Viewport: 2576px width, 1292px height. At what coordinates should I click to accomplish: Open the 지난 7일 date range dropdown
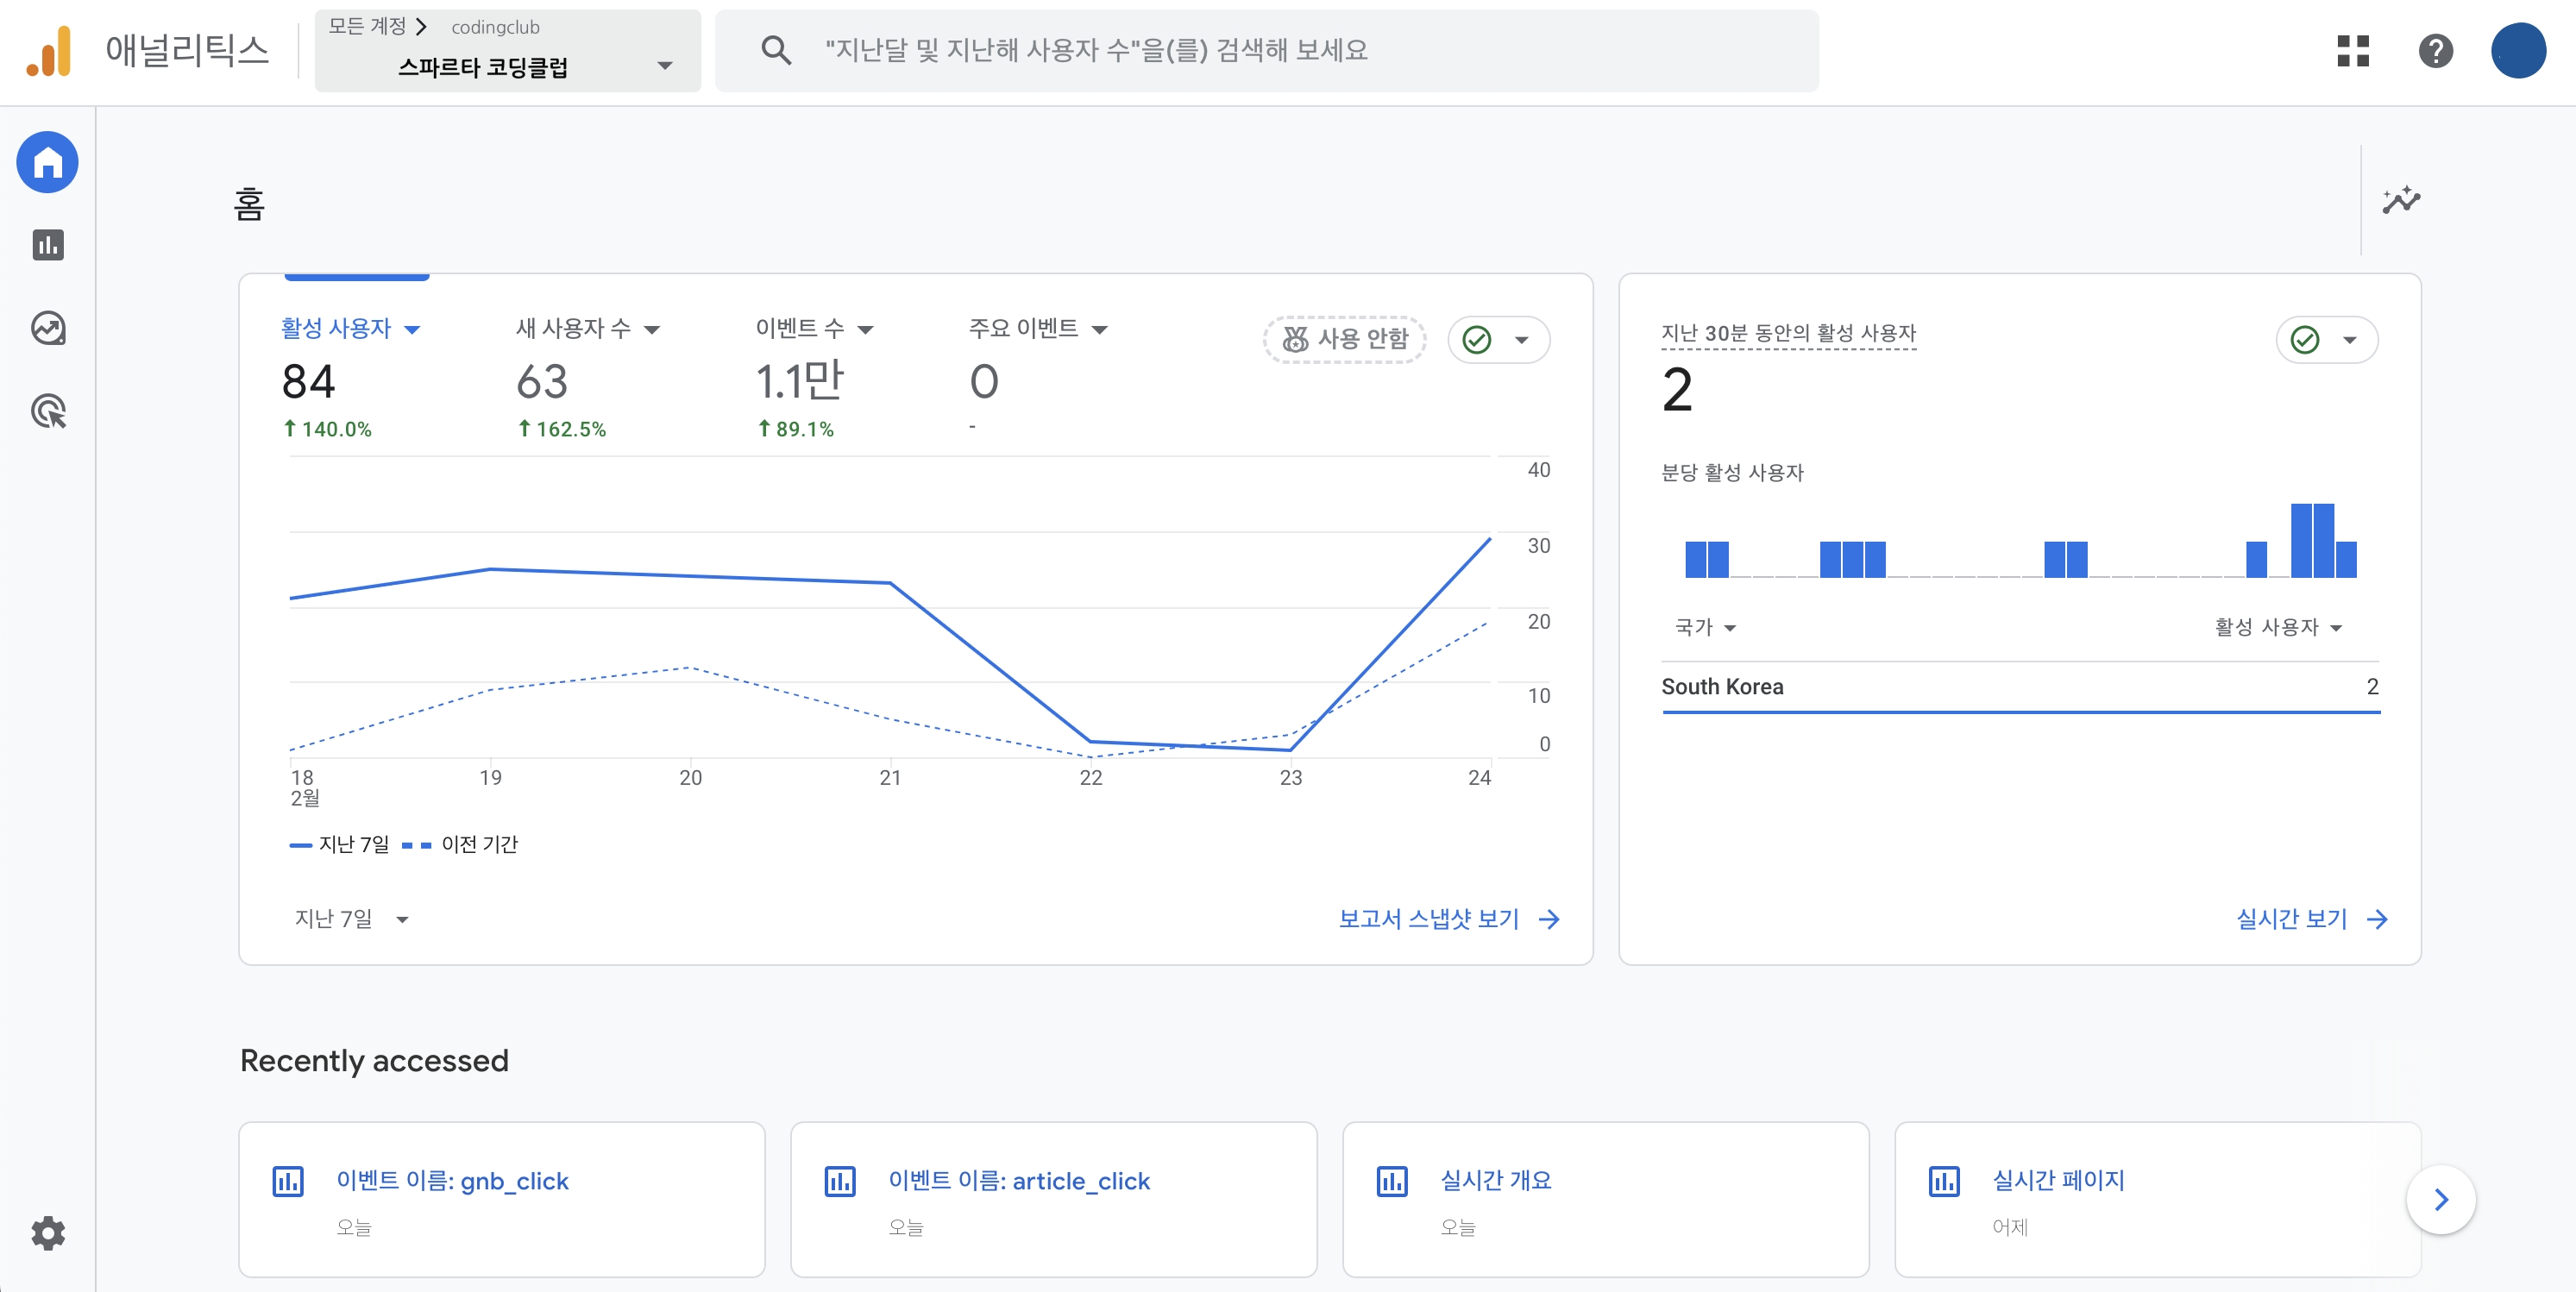coord(351,918)
